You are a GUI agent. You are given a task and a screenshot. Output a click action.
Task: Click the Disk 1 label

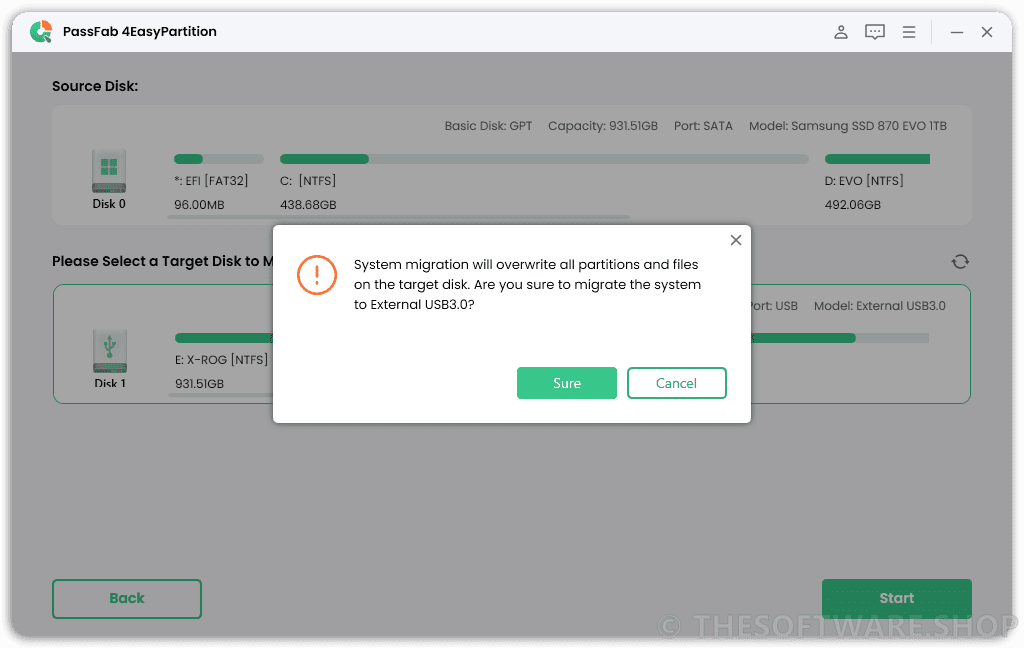point(110,383)
